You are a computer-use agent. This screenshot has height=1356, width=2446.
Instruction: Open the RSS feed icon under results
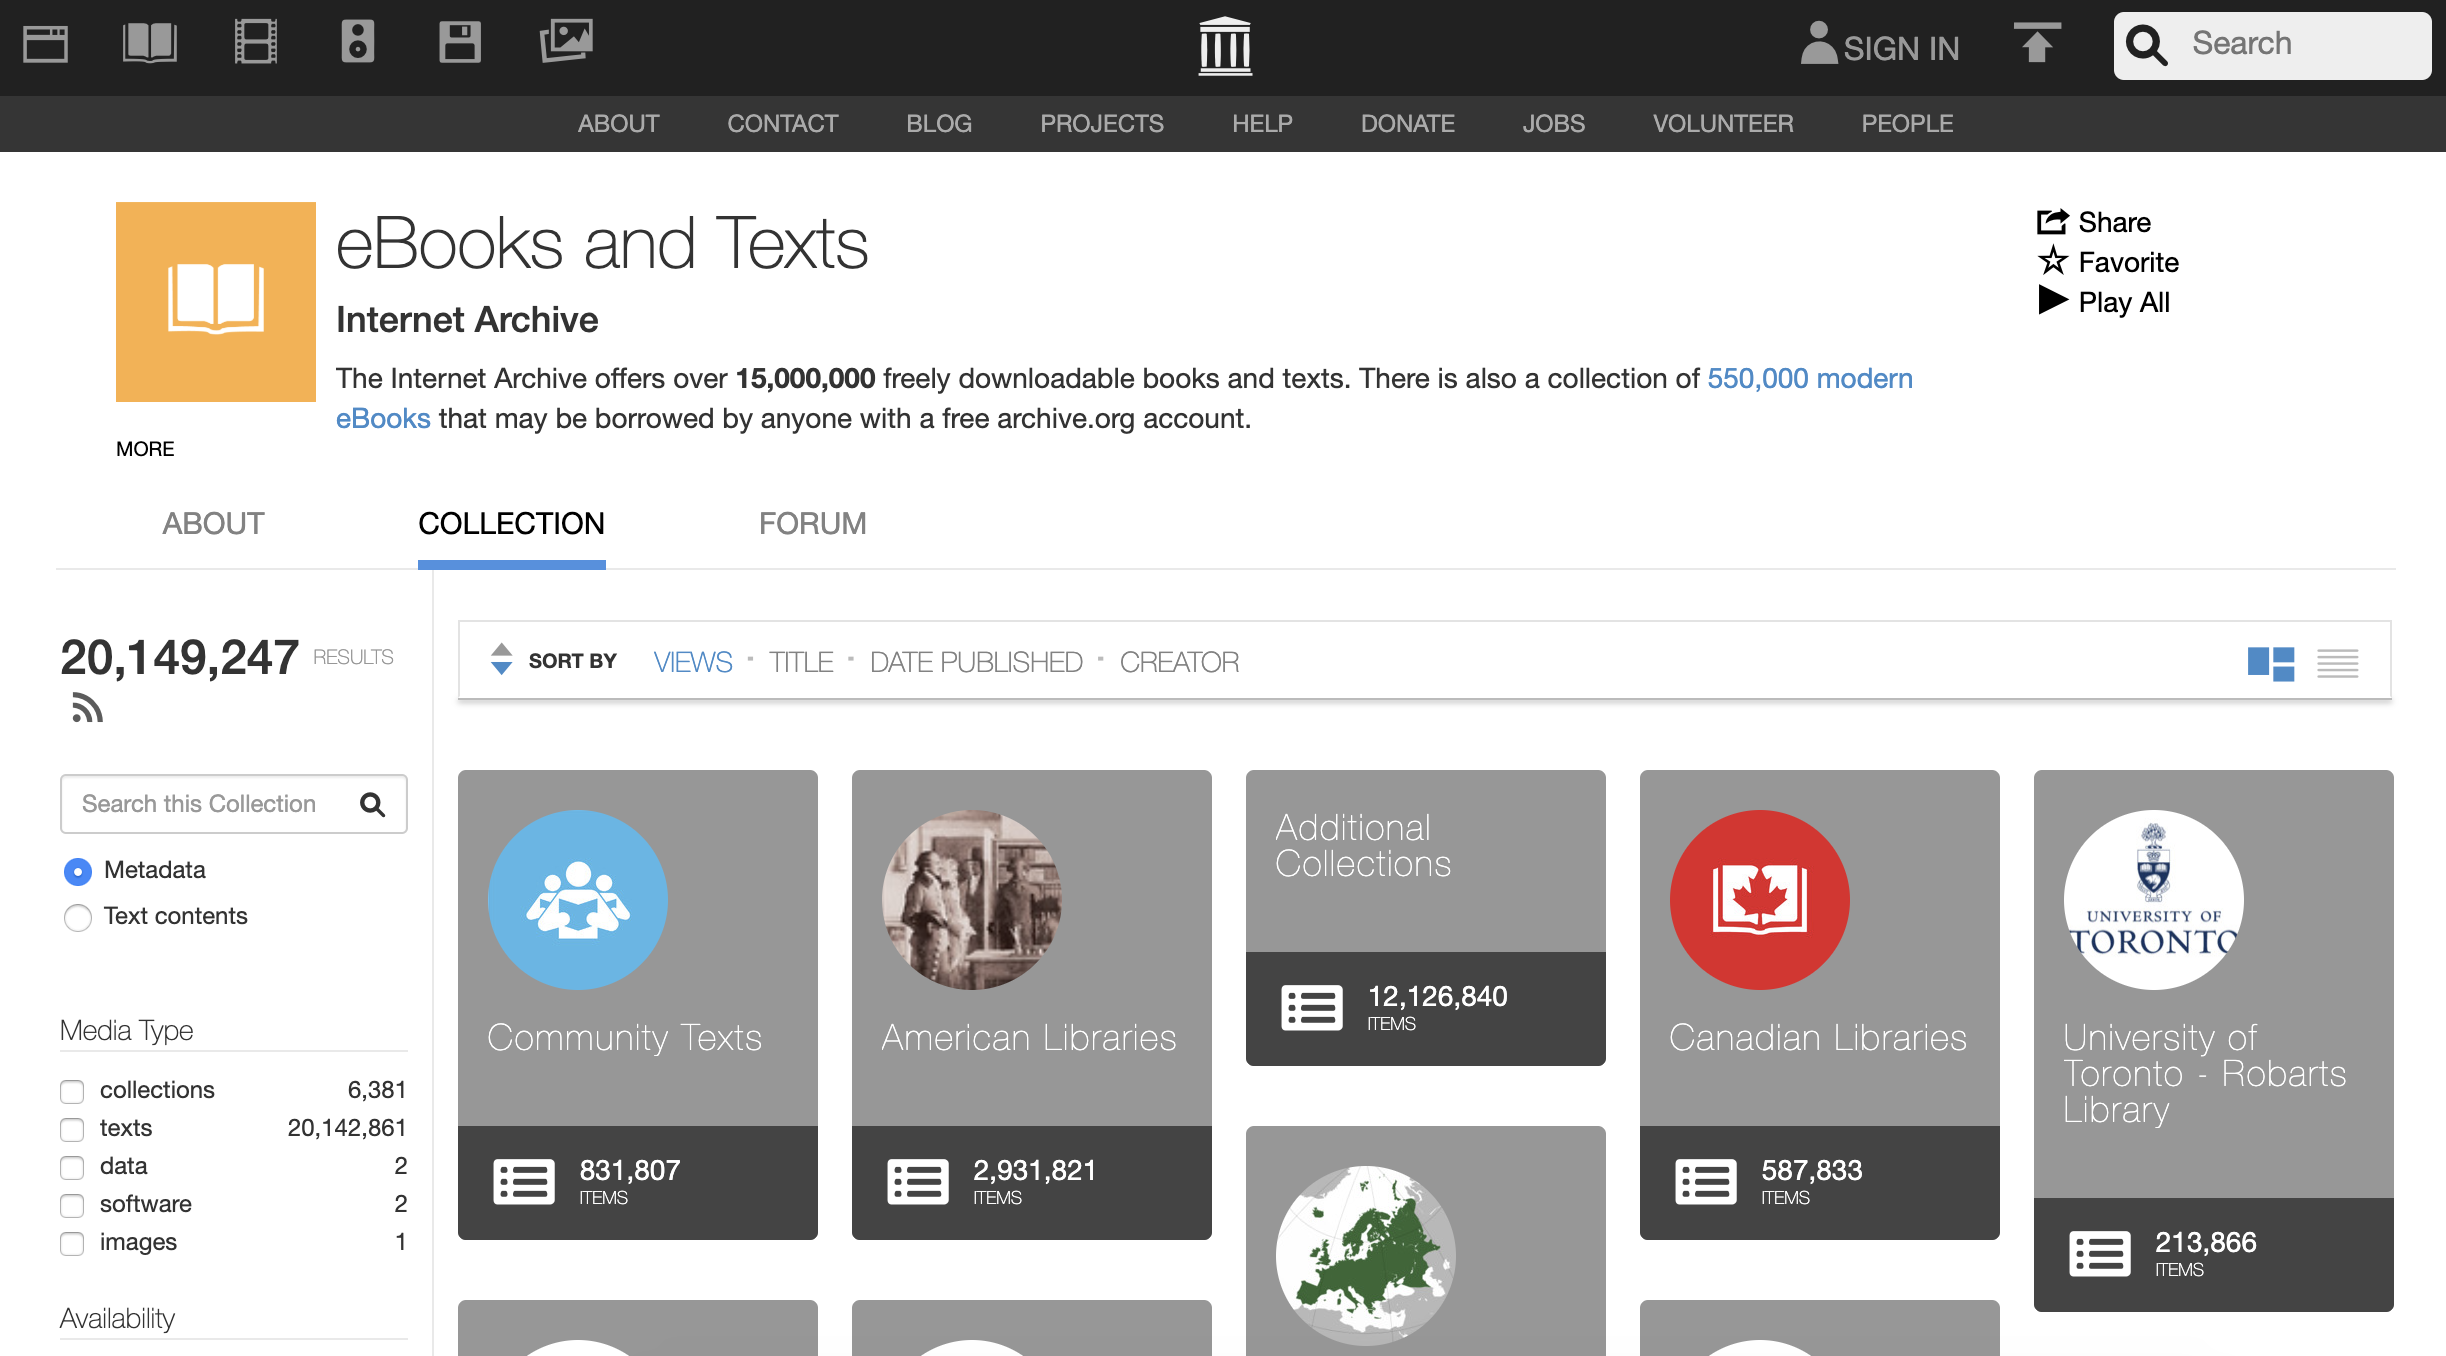(x=87, y=708)
